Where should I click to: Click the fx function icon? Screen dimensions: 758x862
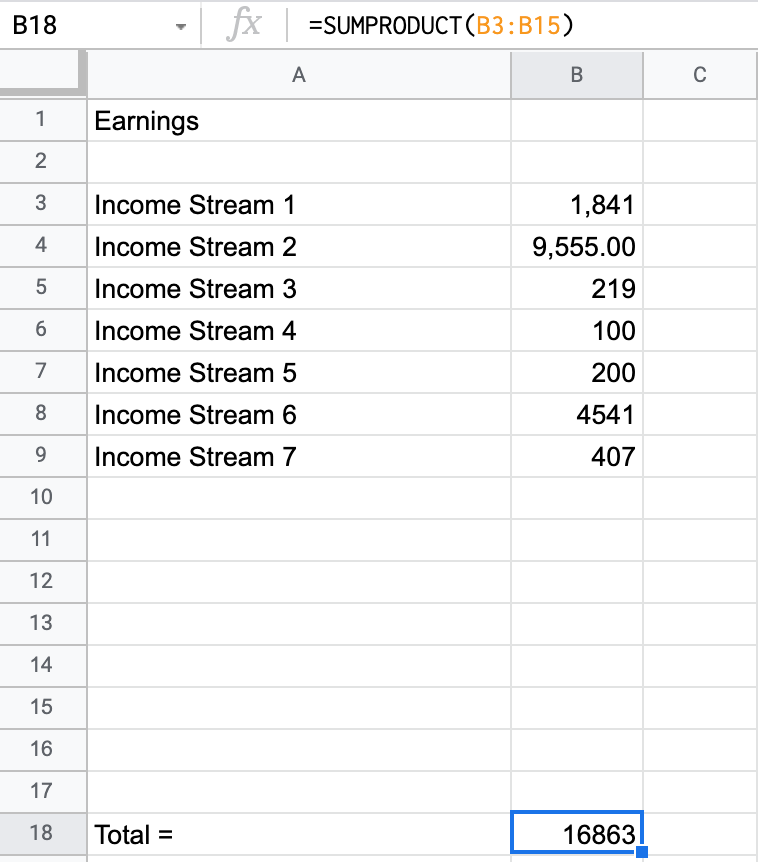click(244, 25)
